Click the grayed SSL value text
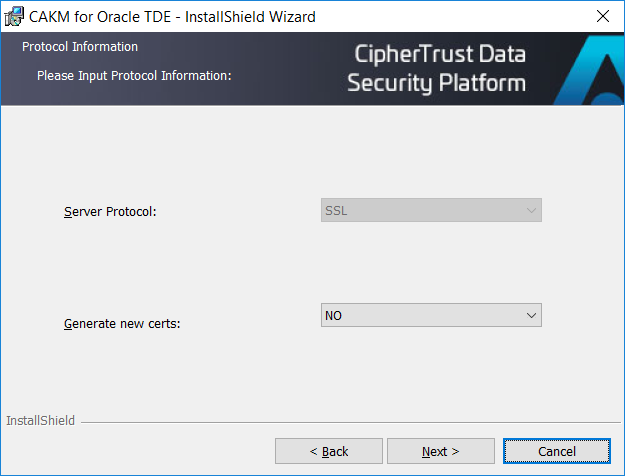This screenshot has height=476, width=625. tap(336, 211)
